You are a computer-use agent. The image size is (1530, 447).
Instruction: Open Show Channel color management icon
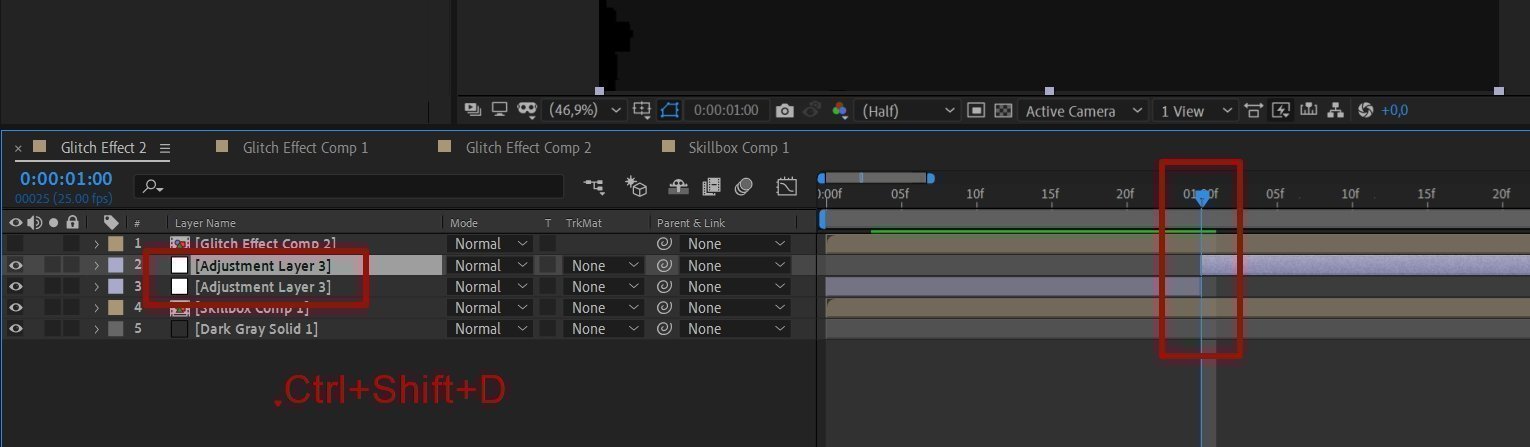pyautogui.click(x=839, y=110)
